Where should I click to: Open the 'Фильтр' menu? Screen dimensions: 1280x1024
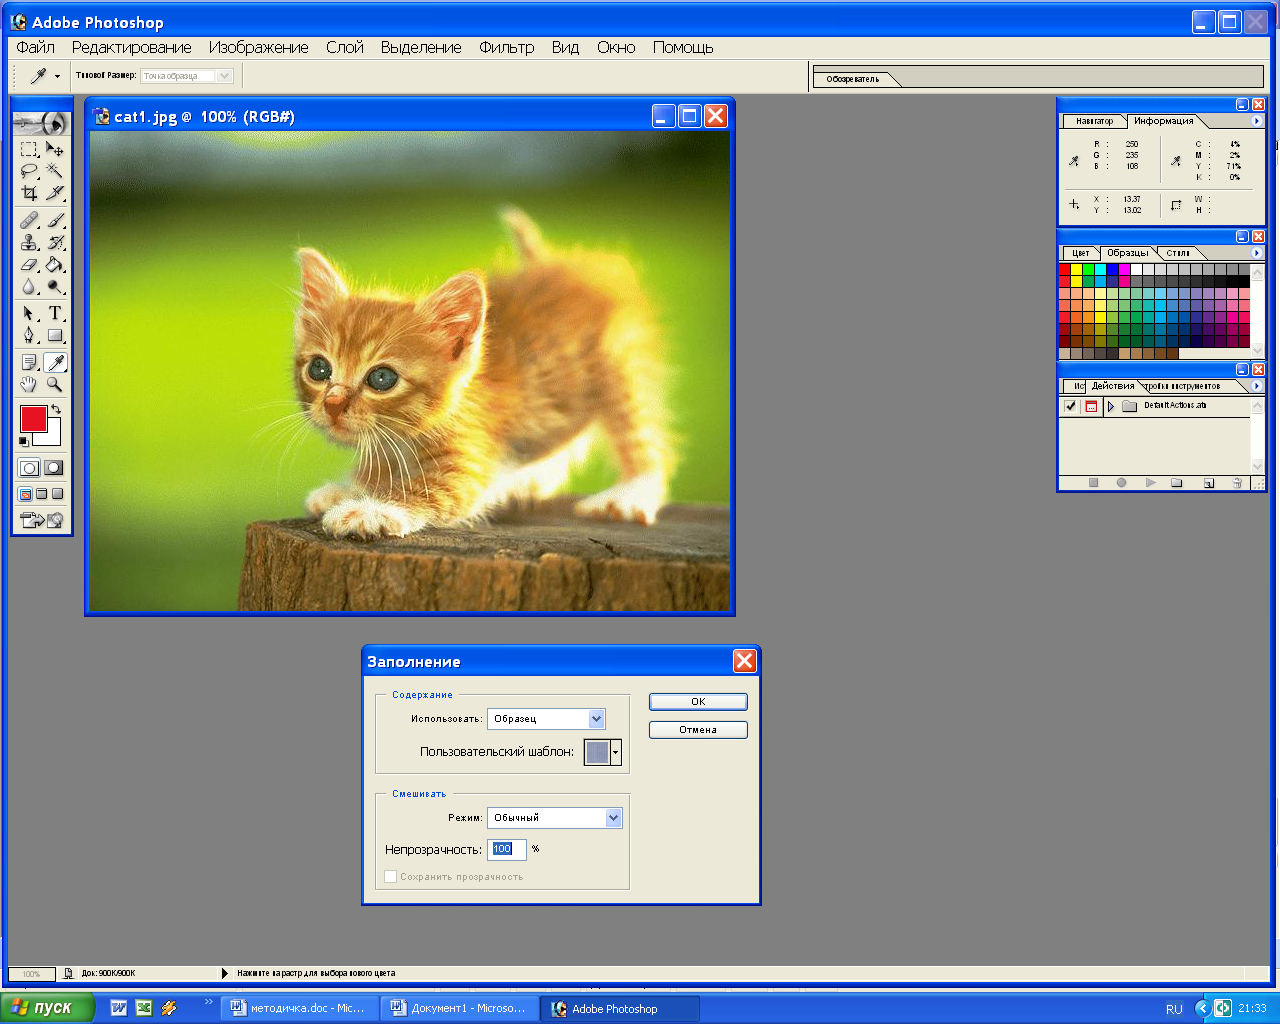[506, 47]
